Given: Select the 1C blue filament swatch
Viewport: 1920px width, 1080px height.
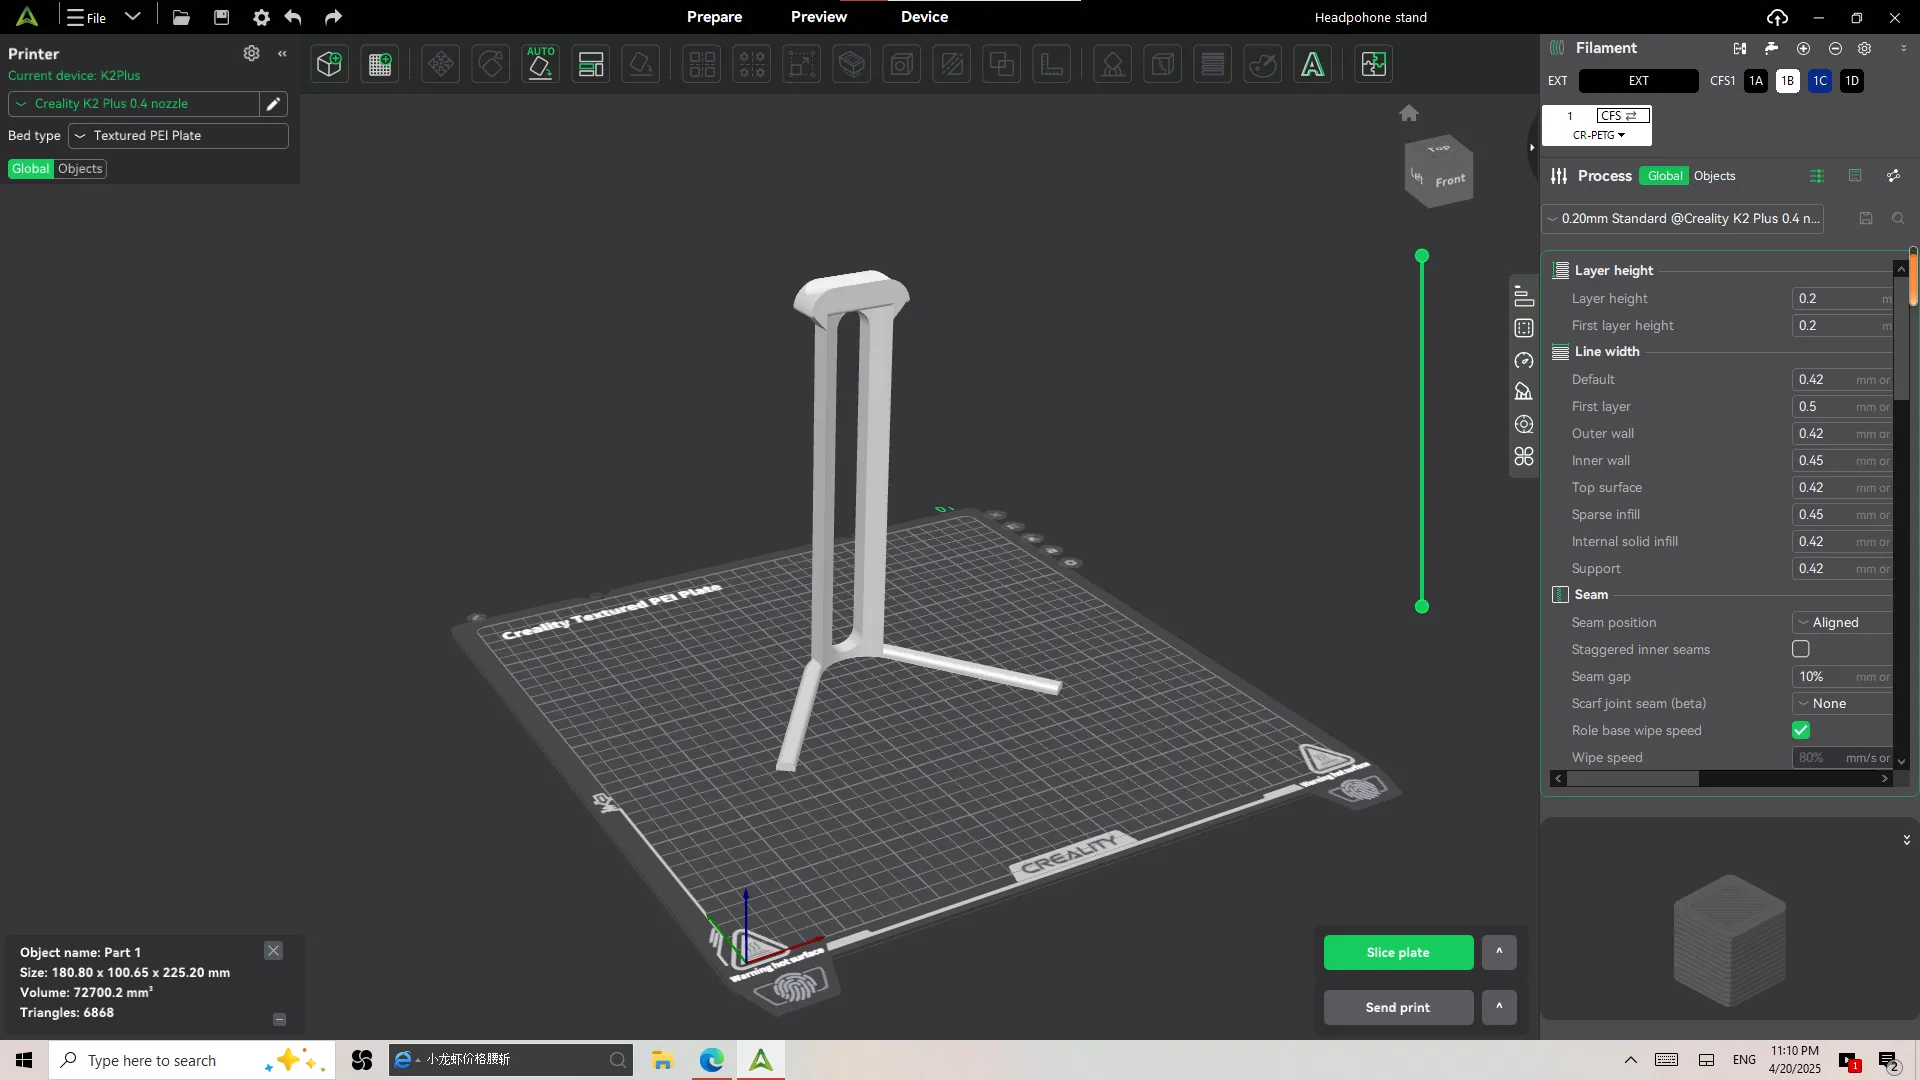Looking at the screenshot, I should (x=1819, y=81).
